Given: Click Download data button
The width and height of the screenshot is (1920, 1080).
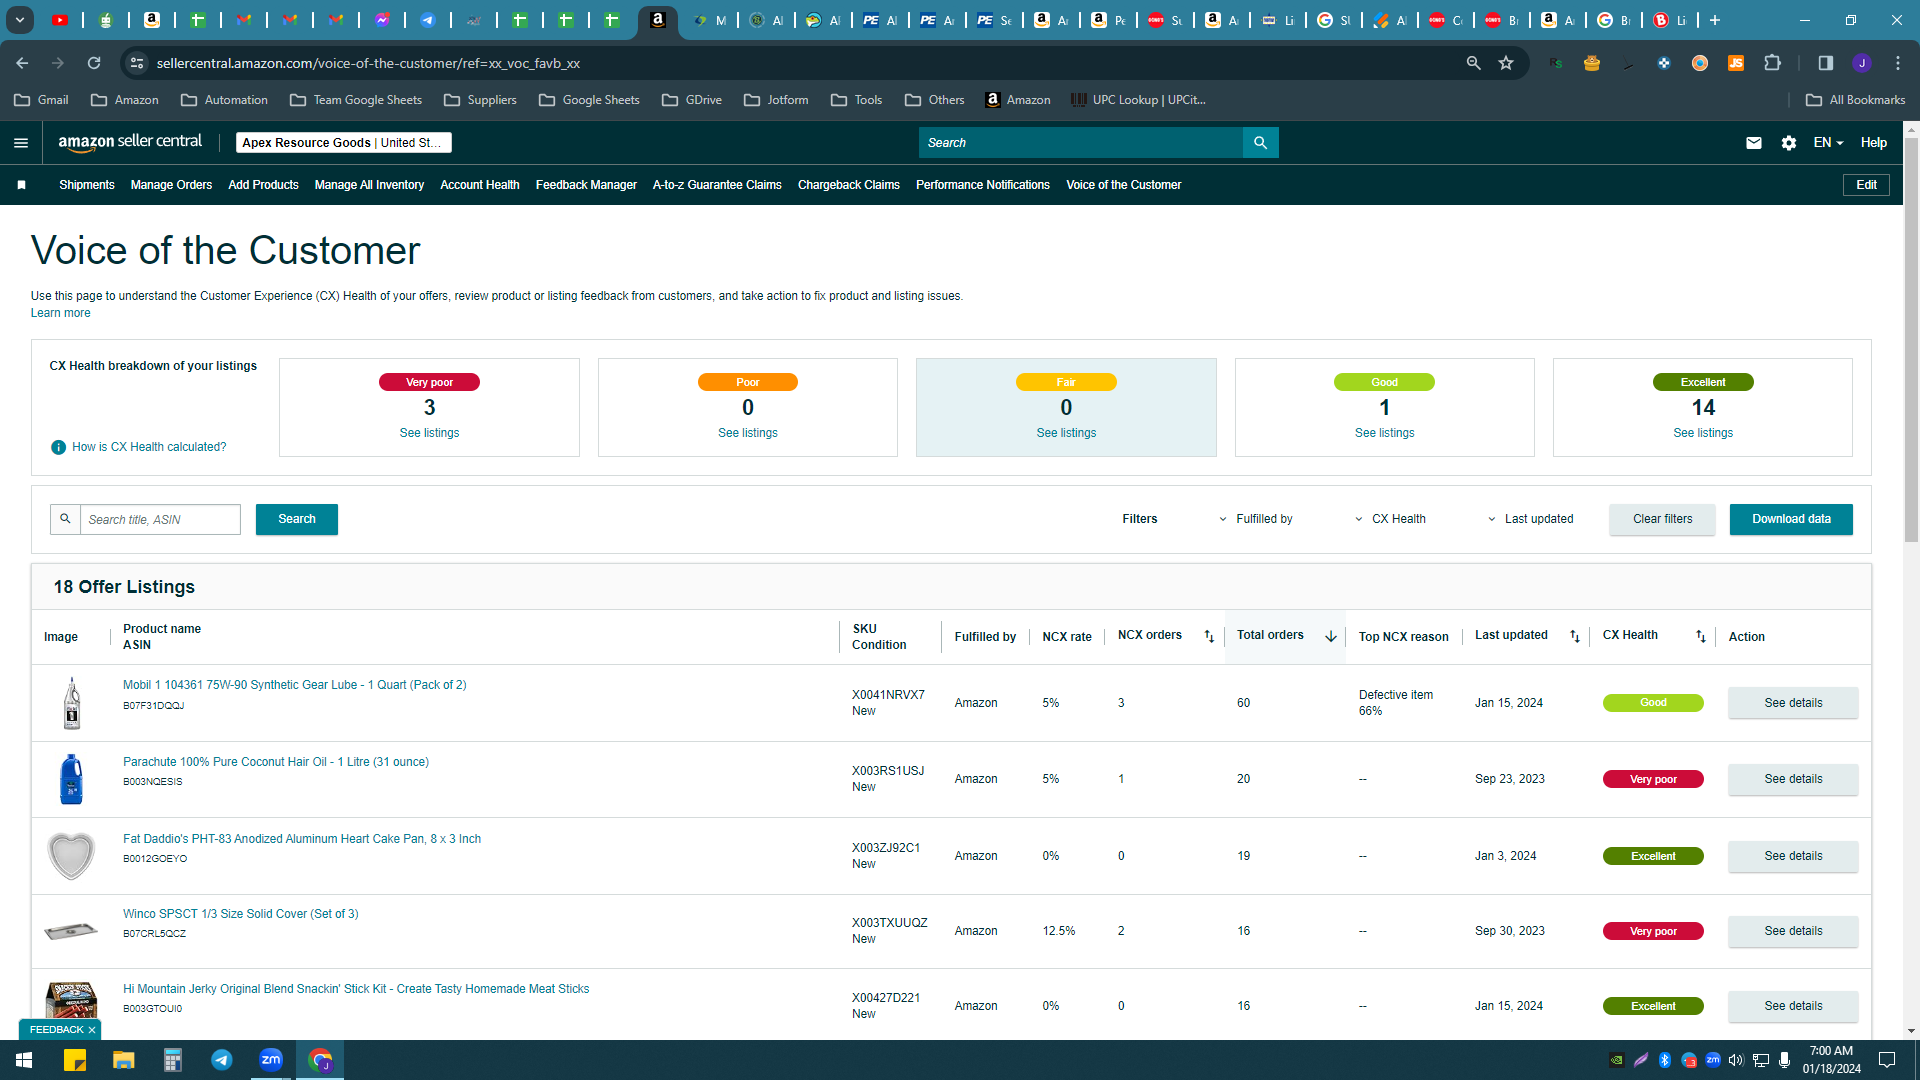Looking at the screenshot, I should 1791,519.
